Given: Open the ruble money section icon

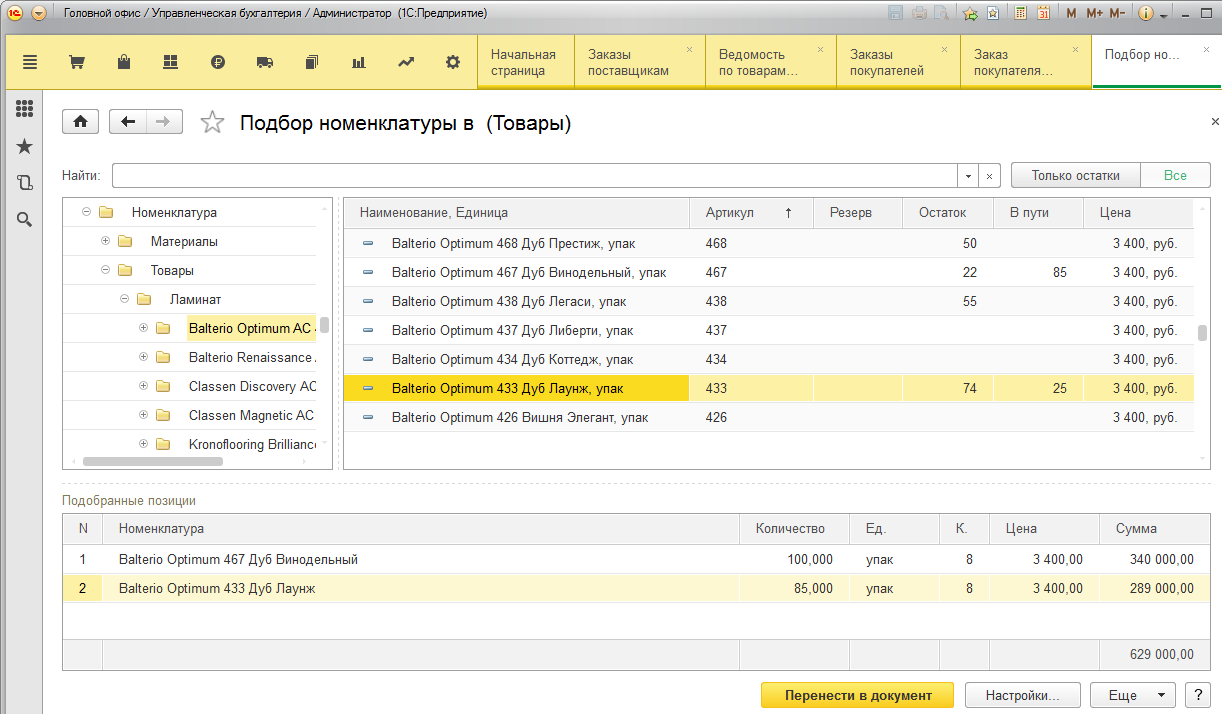Looking at the screenshot, I should 218,62.
